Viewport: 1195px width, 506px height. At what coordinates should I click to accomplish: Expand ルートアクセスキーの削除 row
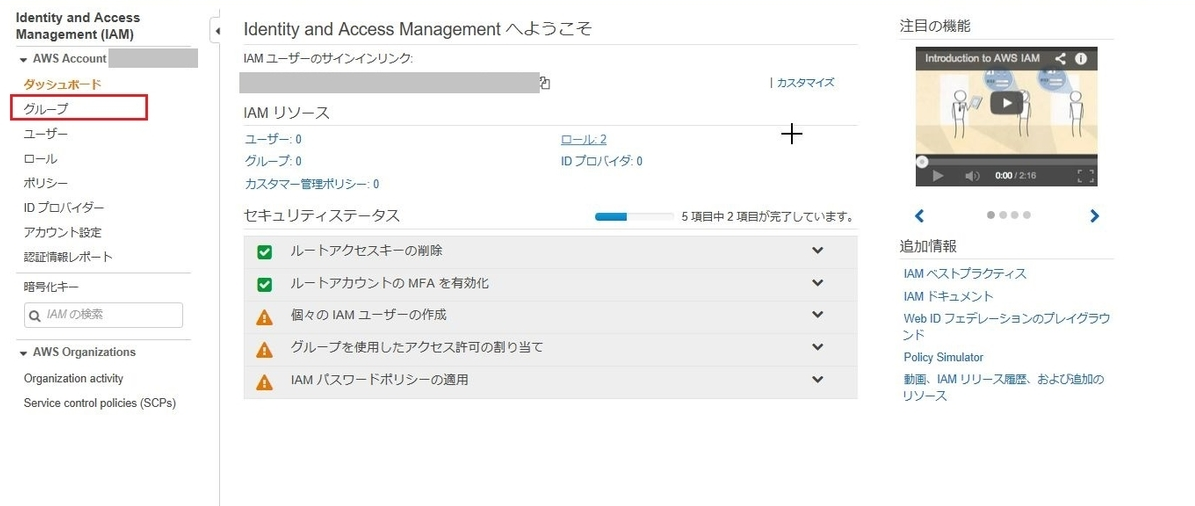click(818, 251)
